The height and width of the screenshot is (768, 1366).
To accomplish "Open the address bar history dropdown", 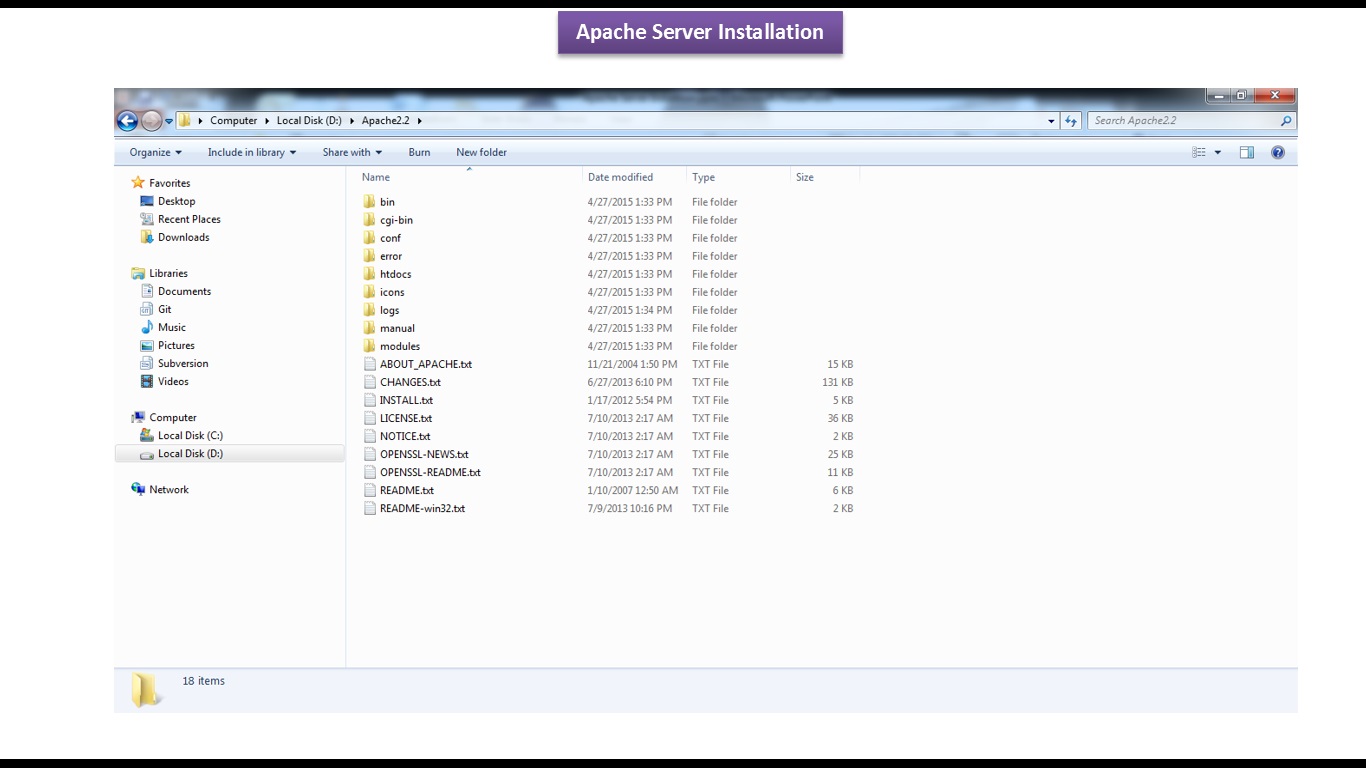I will tap(1051, 121).
